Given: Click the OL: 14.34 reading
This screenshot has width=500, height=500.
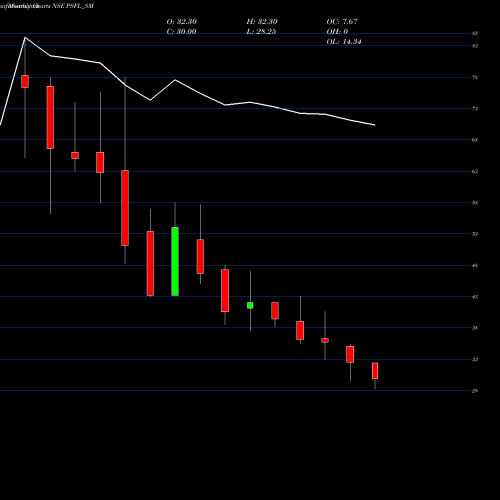Looking at the screenshot, I should coord(344,42).
